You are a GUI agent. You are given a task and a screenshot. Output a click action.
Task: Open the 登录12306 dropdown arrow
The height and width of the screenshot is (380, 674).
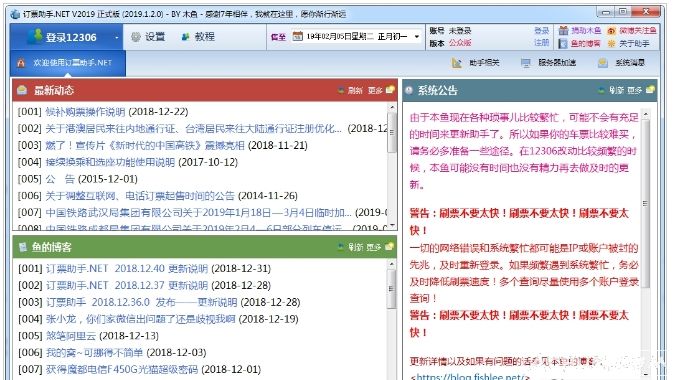[x=116, y=38]
